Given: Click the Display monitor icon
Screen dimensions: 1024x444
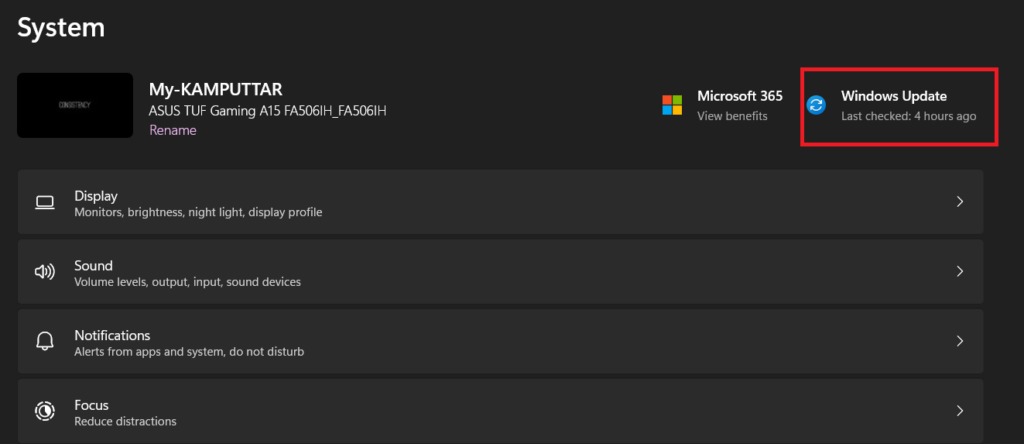Looking at the screenshot, I should [x=44, y=202].
